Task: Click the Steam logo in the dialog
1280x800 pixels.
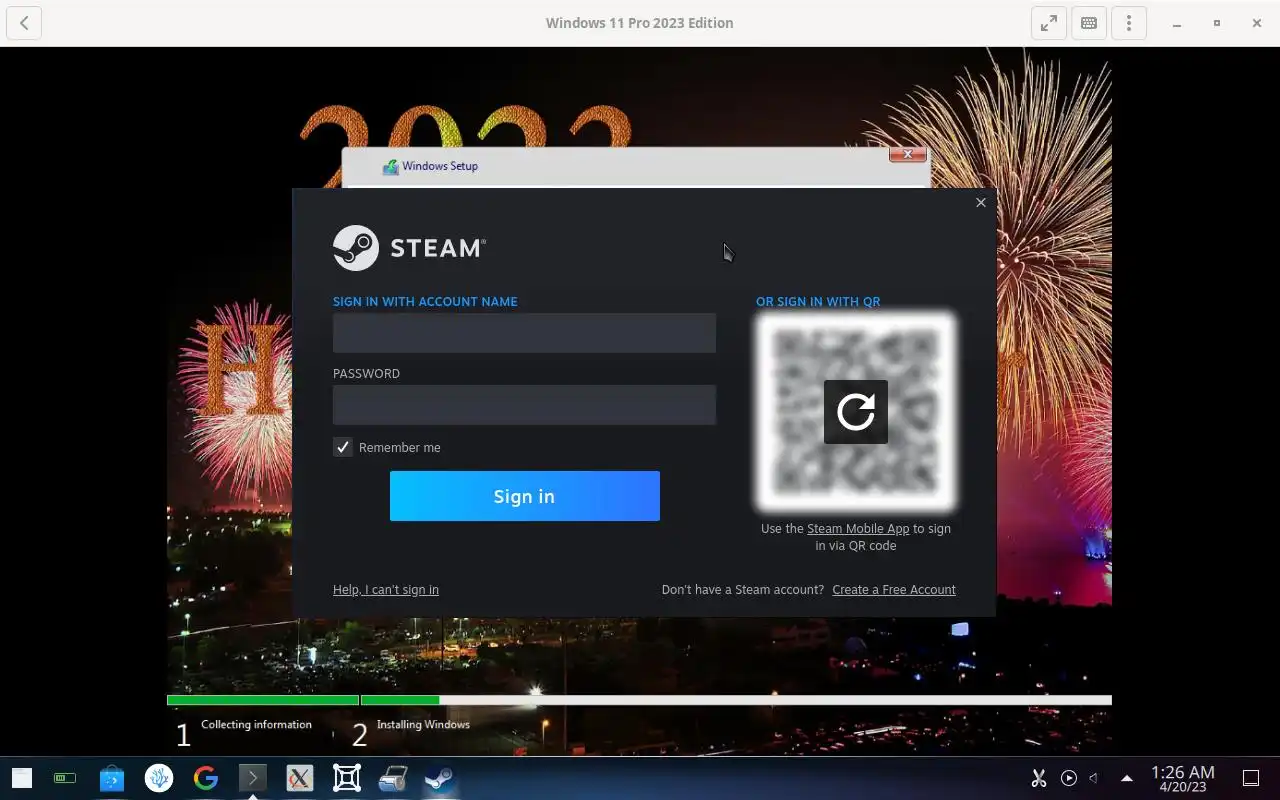Action: pos(410,248)
